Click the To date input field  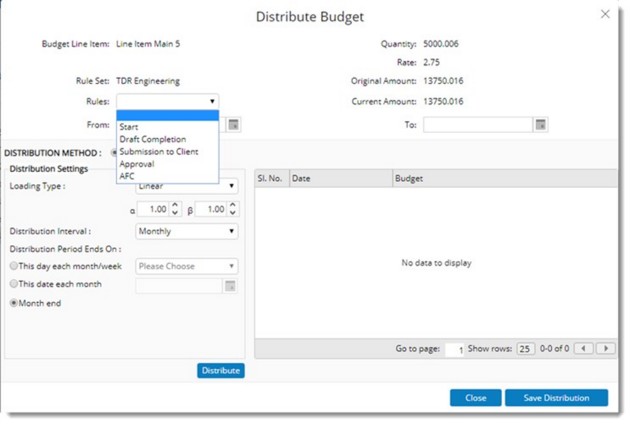477,125
